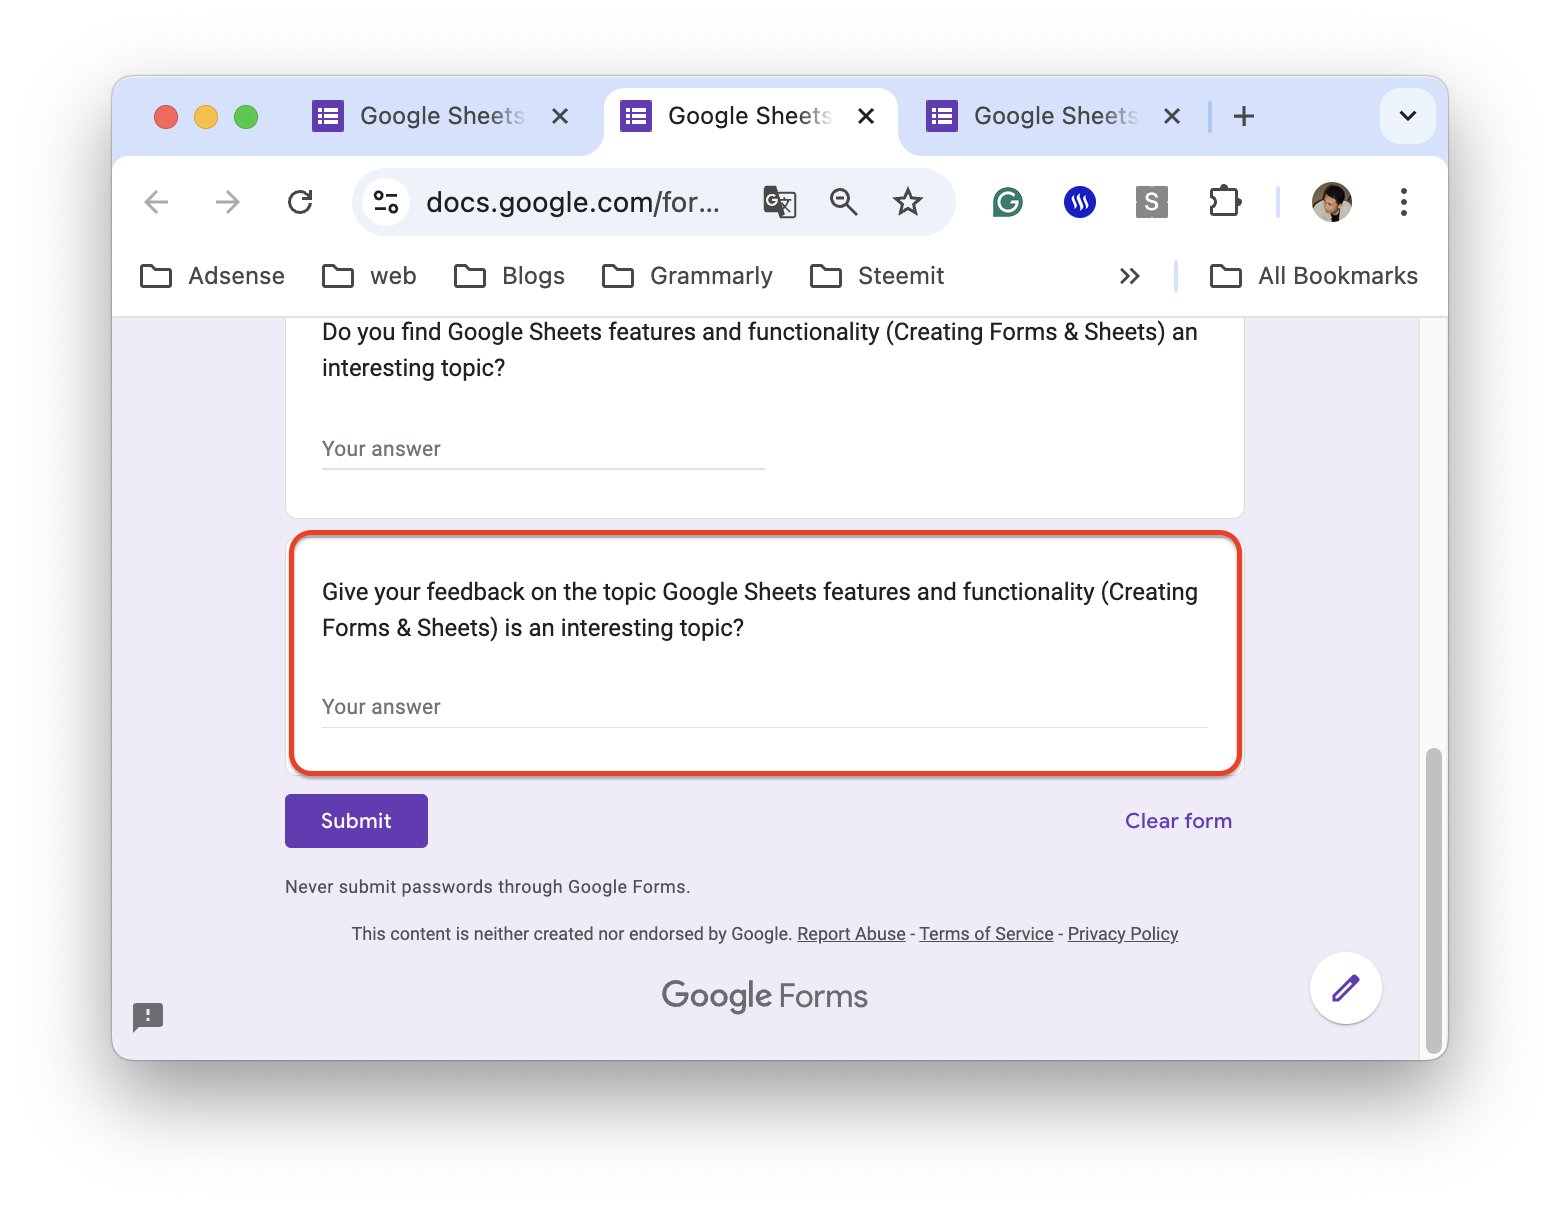Open Chrome three-dot menu

coord(1404,202)
